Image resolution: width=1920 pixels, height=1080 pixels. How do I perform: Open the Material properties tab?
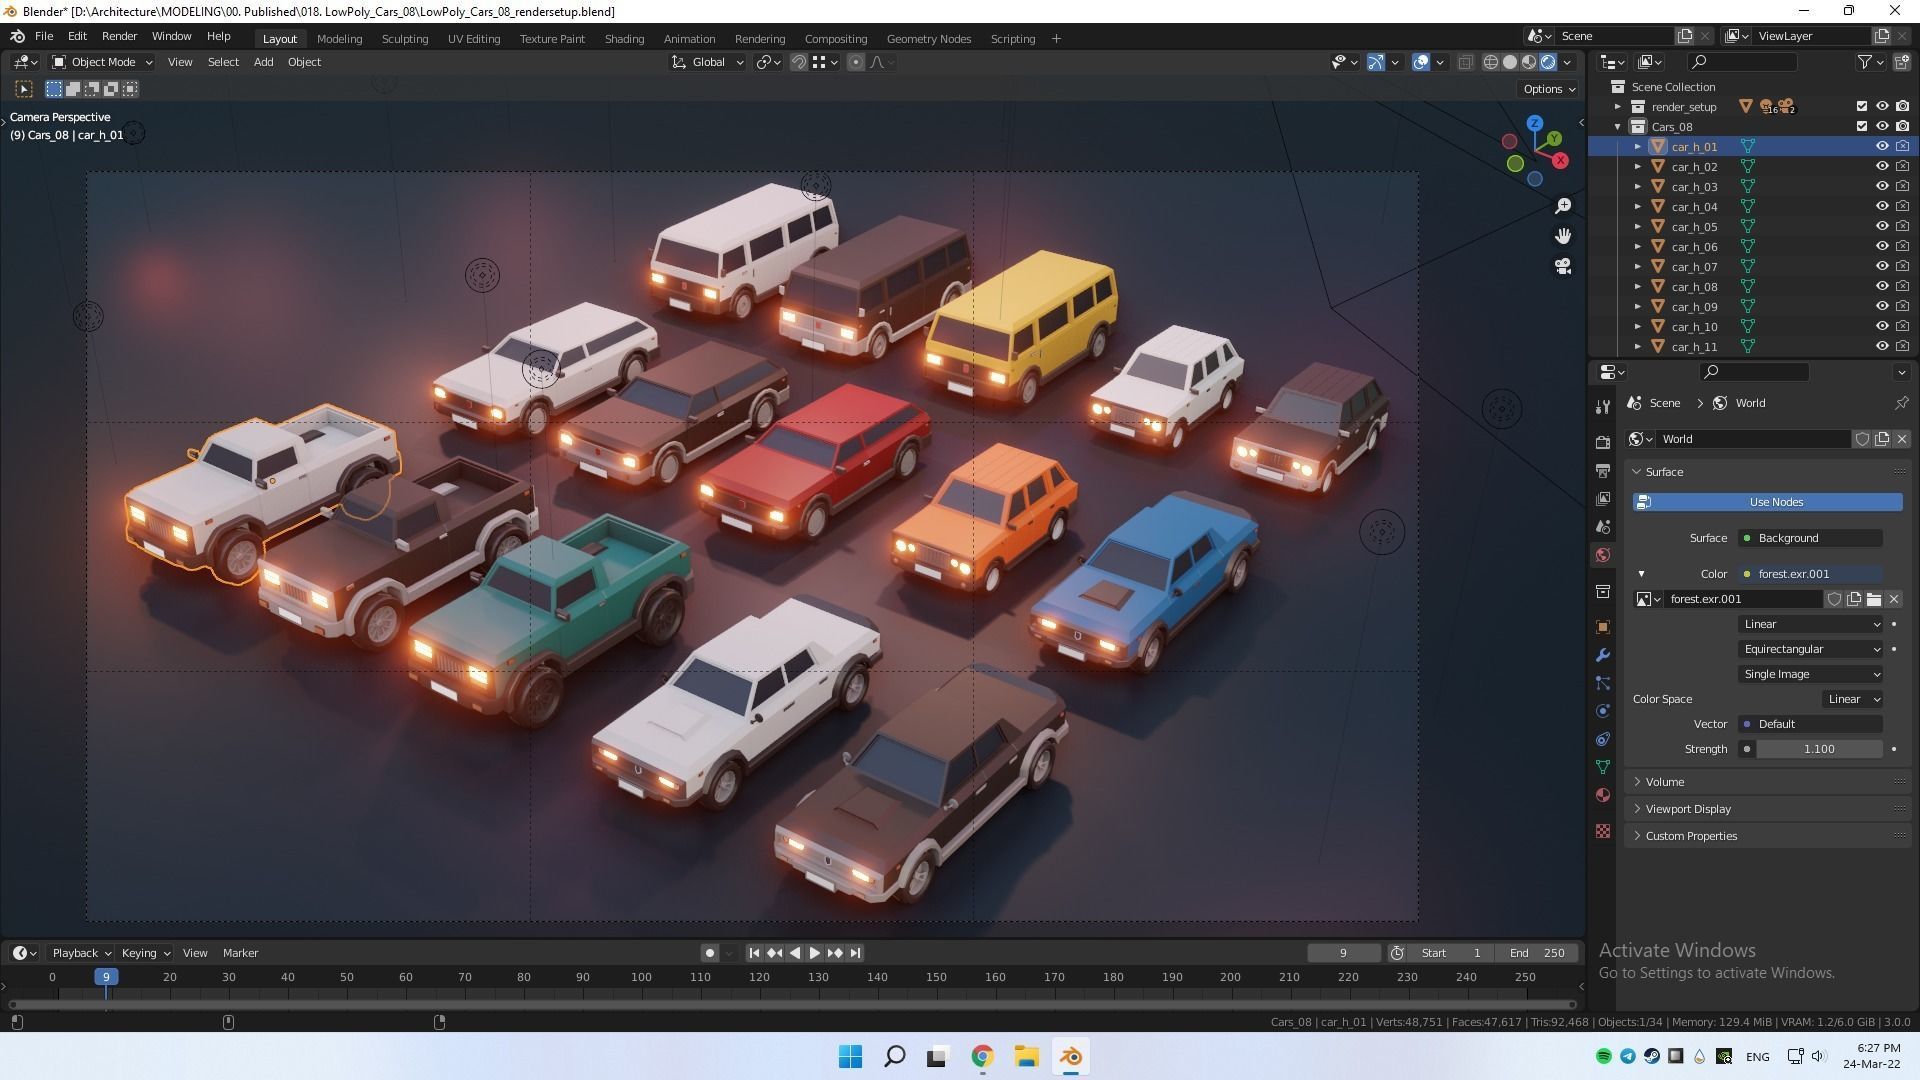[1603, 795]
